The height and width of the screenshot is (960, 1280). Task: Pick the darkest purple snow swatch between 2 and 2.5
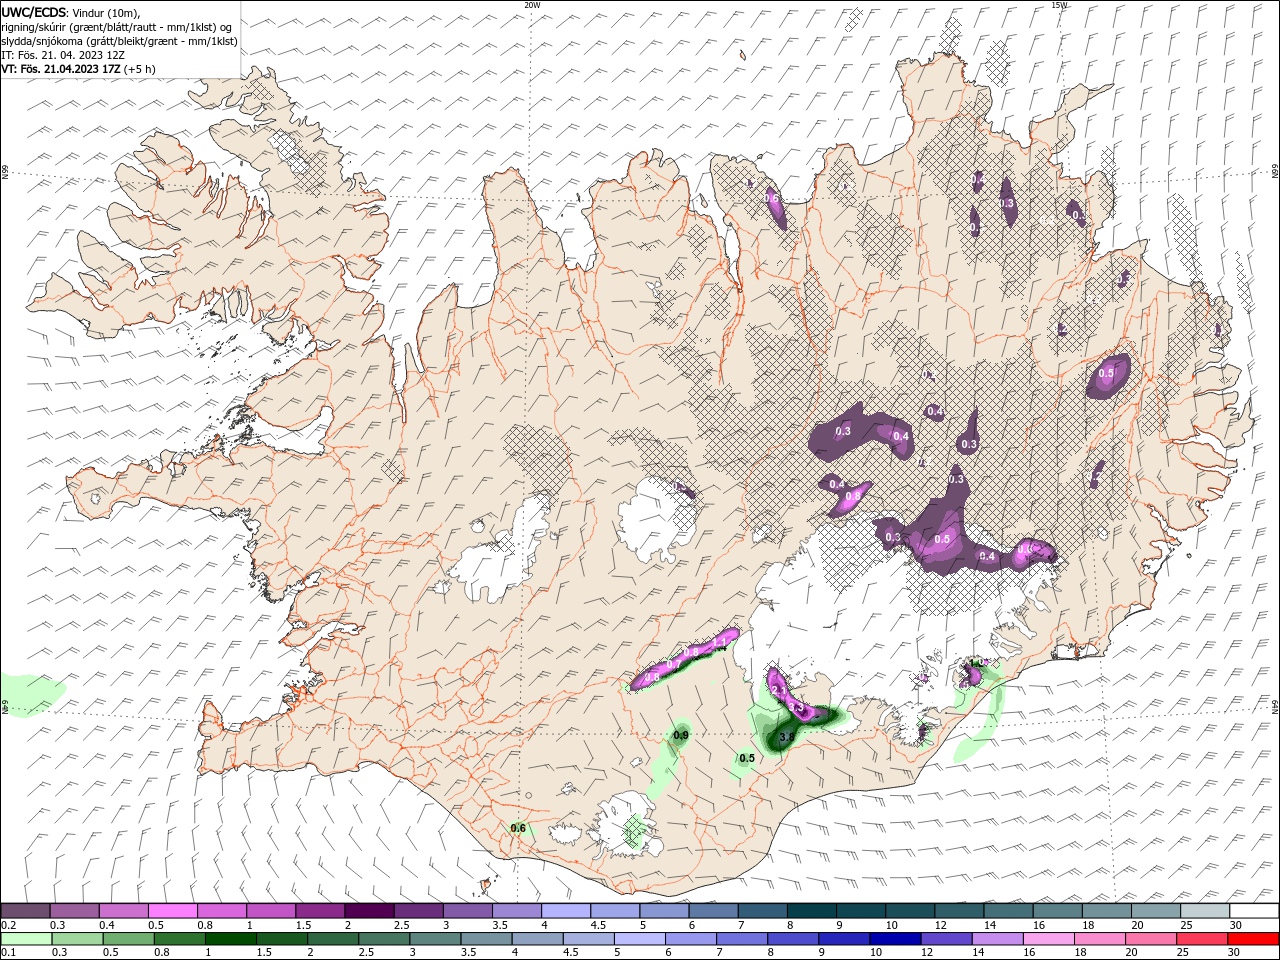pyautogui.click(x=368, y=911)
